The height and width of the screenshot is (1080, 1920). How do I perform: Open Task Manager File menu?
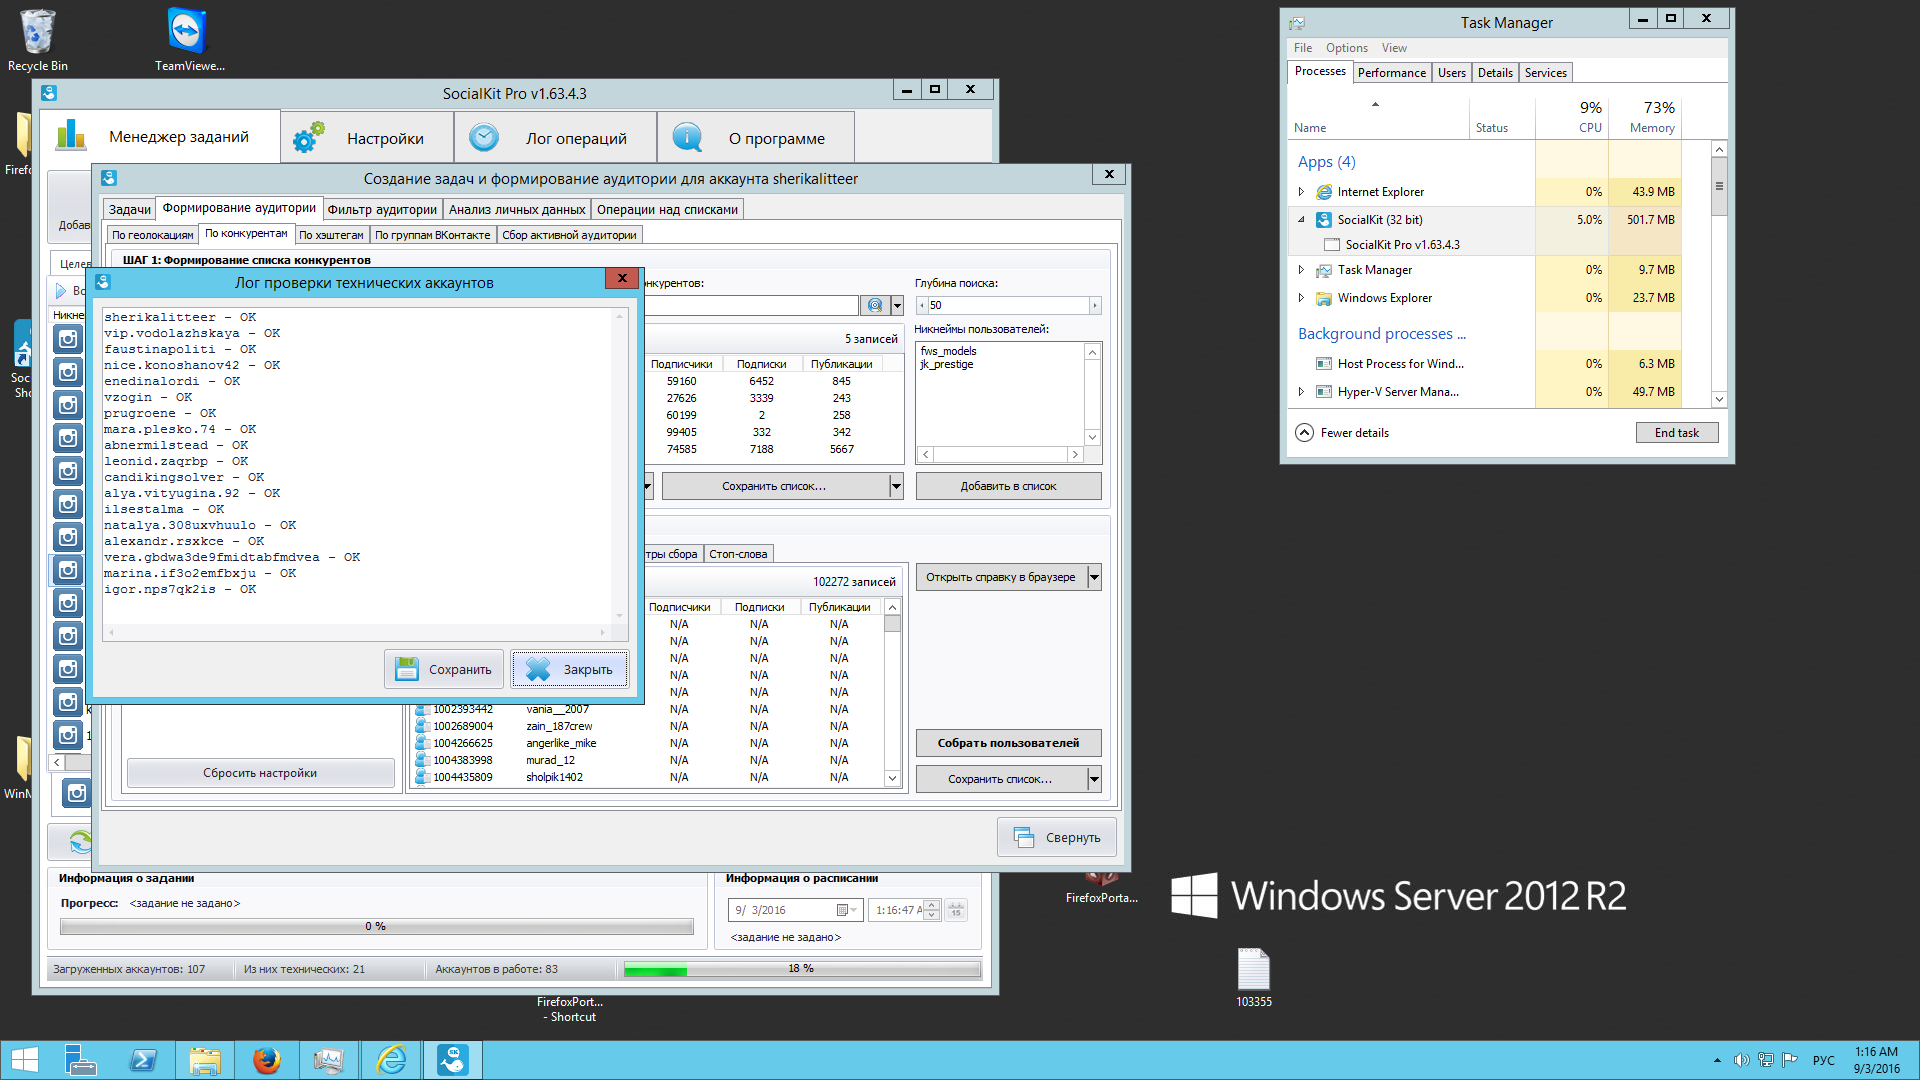pyautogui.click(x=1302, y=48)
